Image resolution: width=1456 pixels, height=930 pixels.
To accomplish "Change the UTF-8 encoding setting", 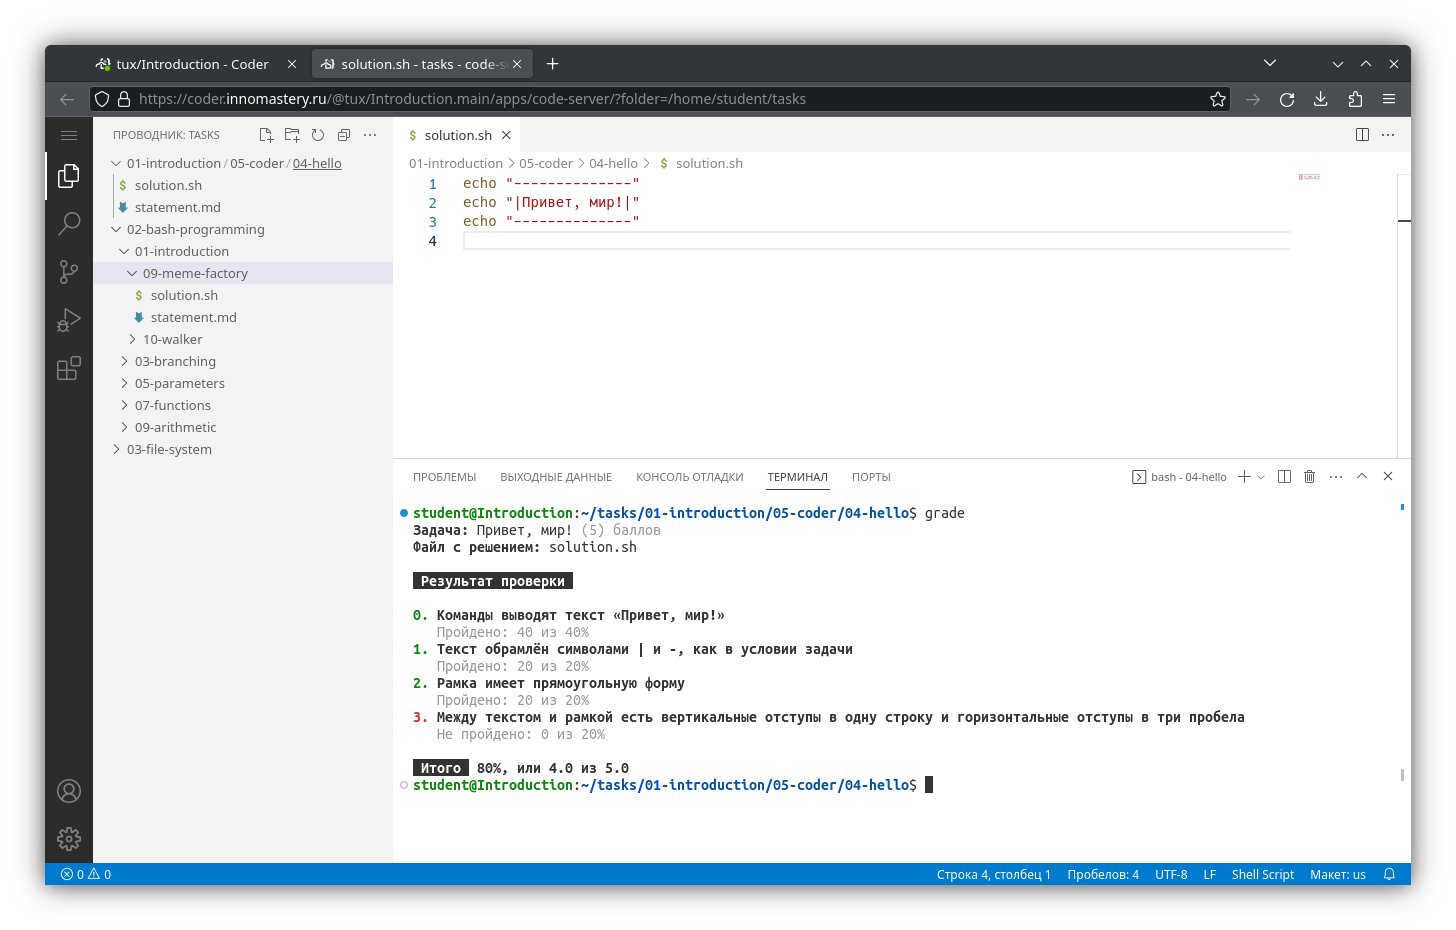I will pyautogui.click(x=1171, y=874).
